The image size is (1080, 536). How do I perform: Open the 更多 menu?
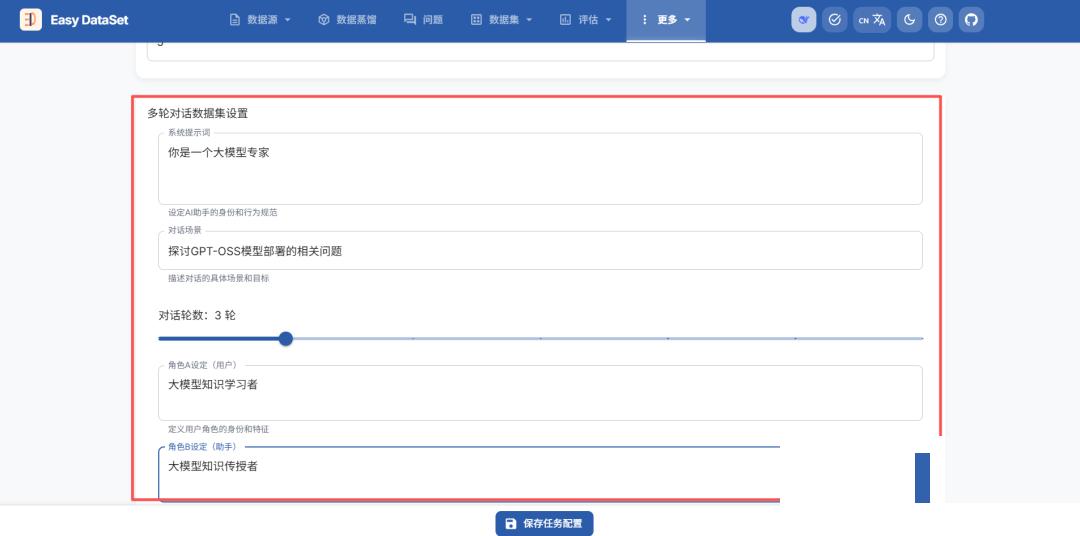click(x=666, y=20)
